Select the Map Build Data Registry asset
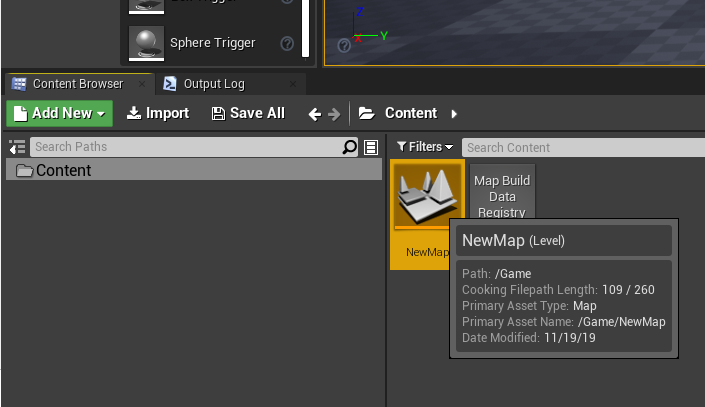This screenshot has width=705, height=407. 502,193
